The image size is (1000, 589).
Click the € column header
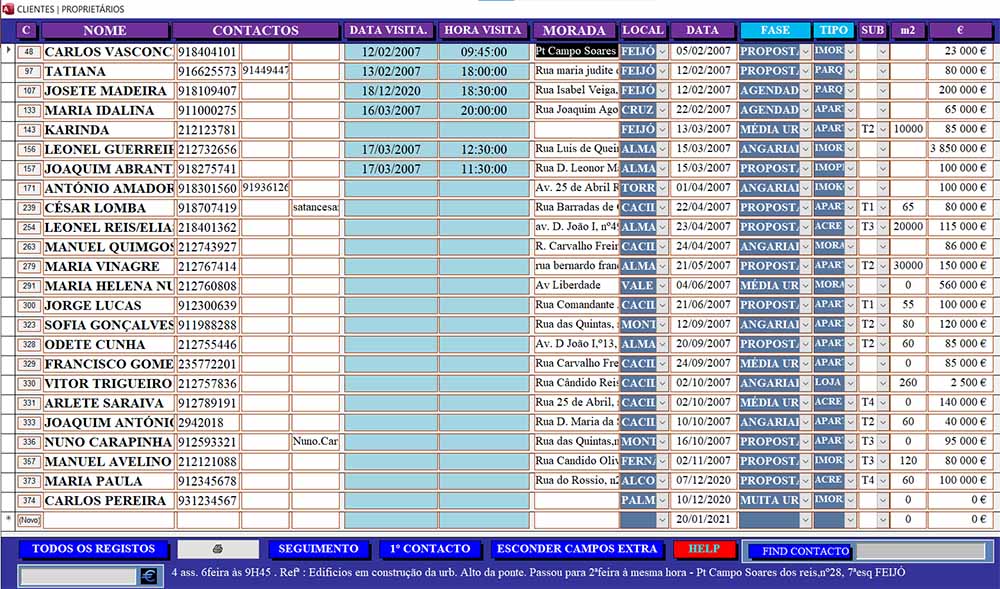[x=959, y=30]
